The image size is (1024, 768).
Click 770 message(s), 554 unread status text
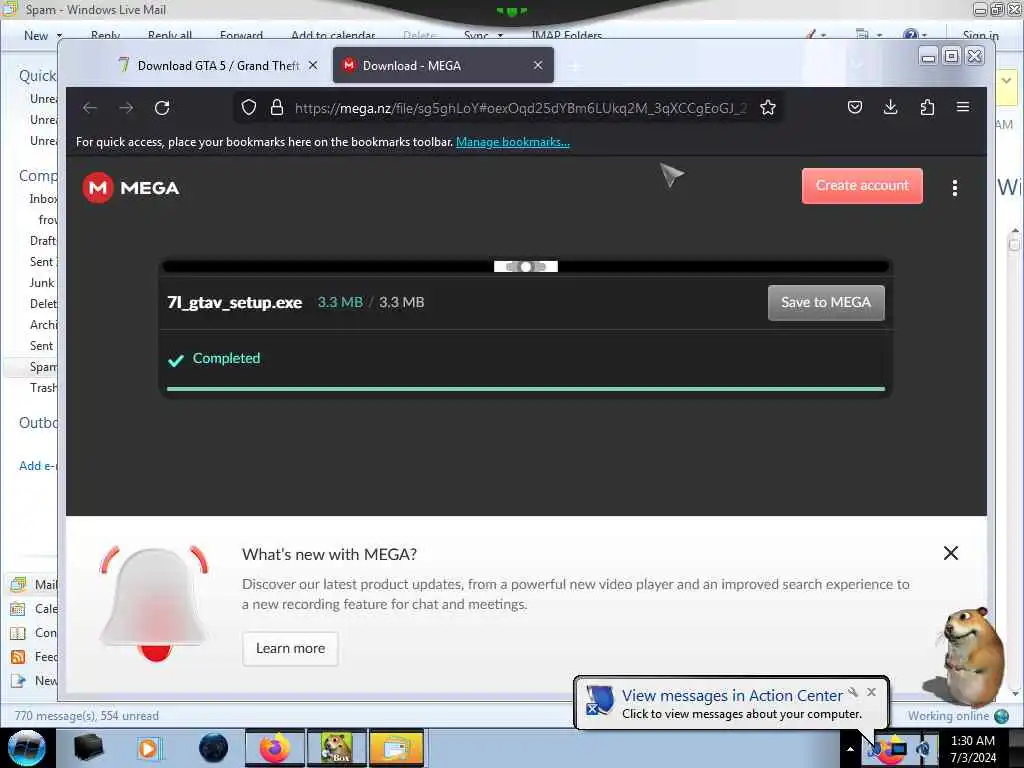pos(87,716)
